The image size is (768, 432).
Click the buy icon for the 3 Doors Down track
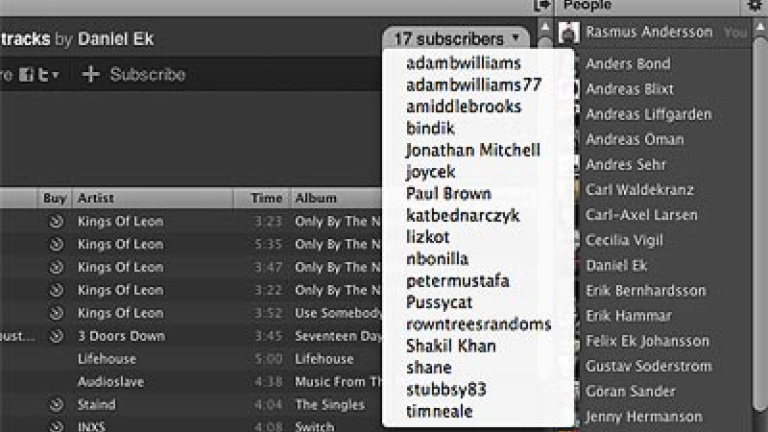[x=56, y=336]
